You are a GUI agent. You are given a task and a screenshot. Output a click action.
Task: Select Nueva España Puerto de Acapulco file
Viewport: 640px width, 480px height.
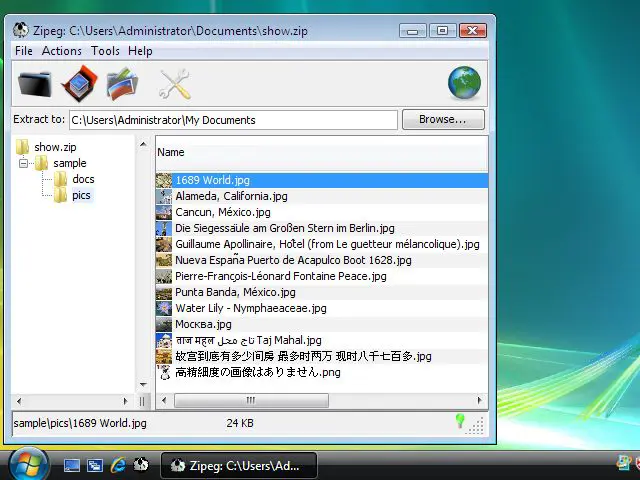[293, 260]
